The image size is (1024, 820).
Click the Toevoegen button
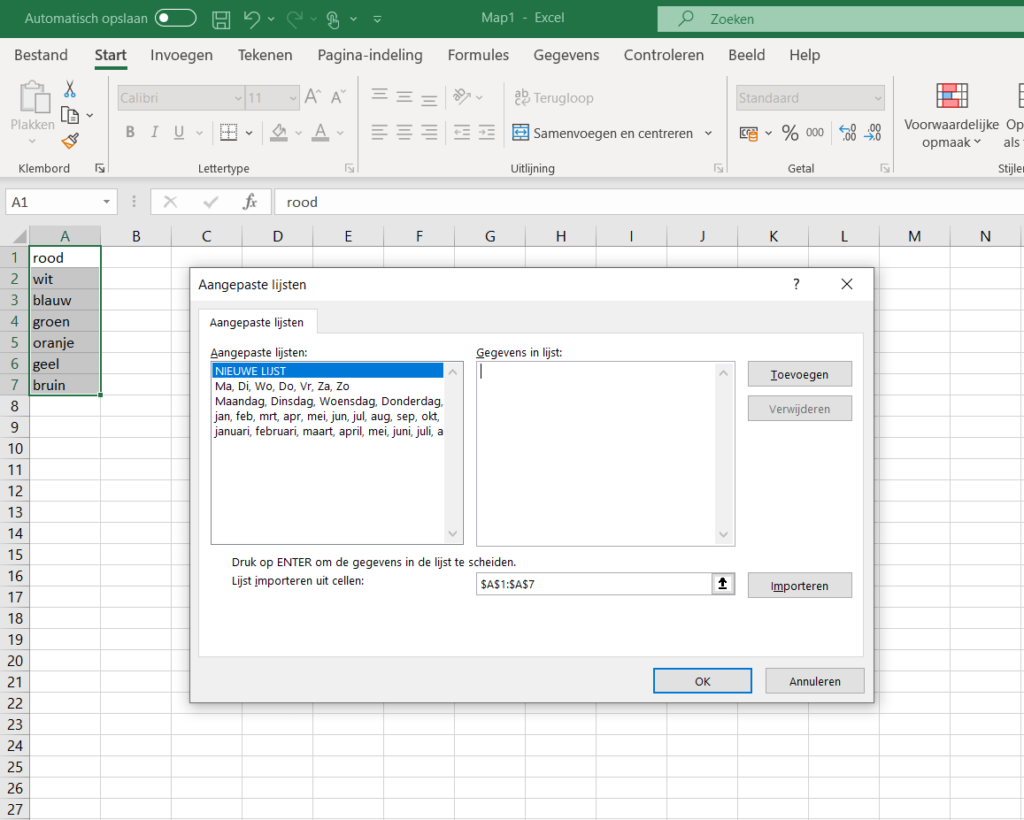pos(799,375)
